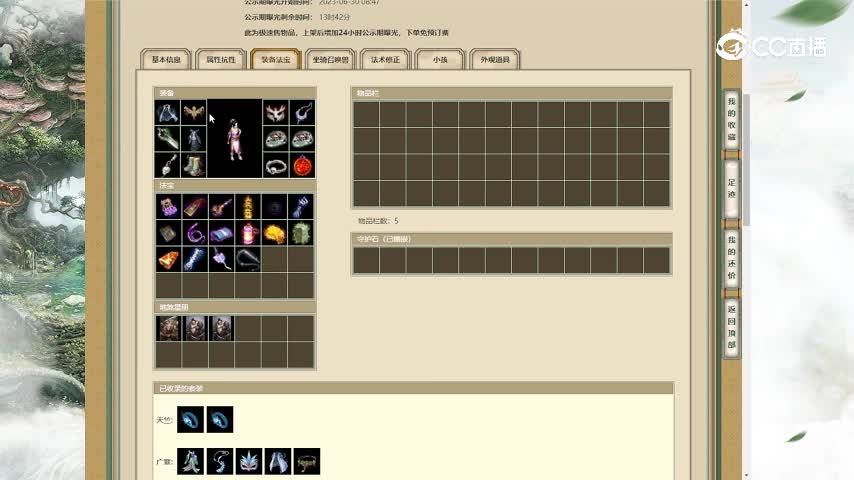854x480 pixels.
Task: Select the curved necklace in the 装备 grid
Action: point(302,113)
